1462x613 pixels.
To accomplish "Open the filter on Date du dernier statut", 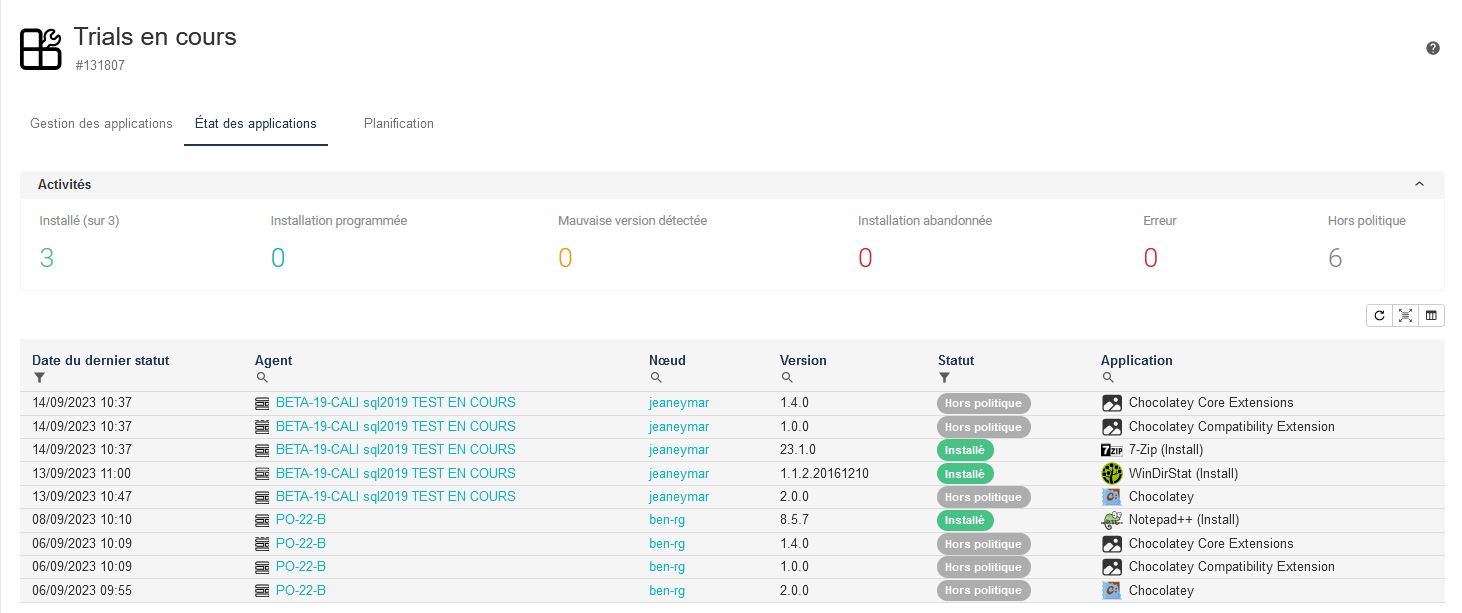I will coord(39,378).
